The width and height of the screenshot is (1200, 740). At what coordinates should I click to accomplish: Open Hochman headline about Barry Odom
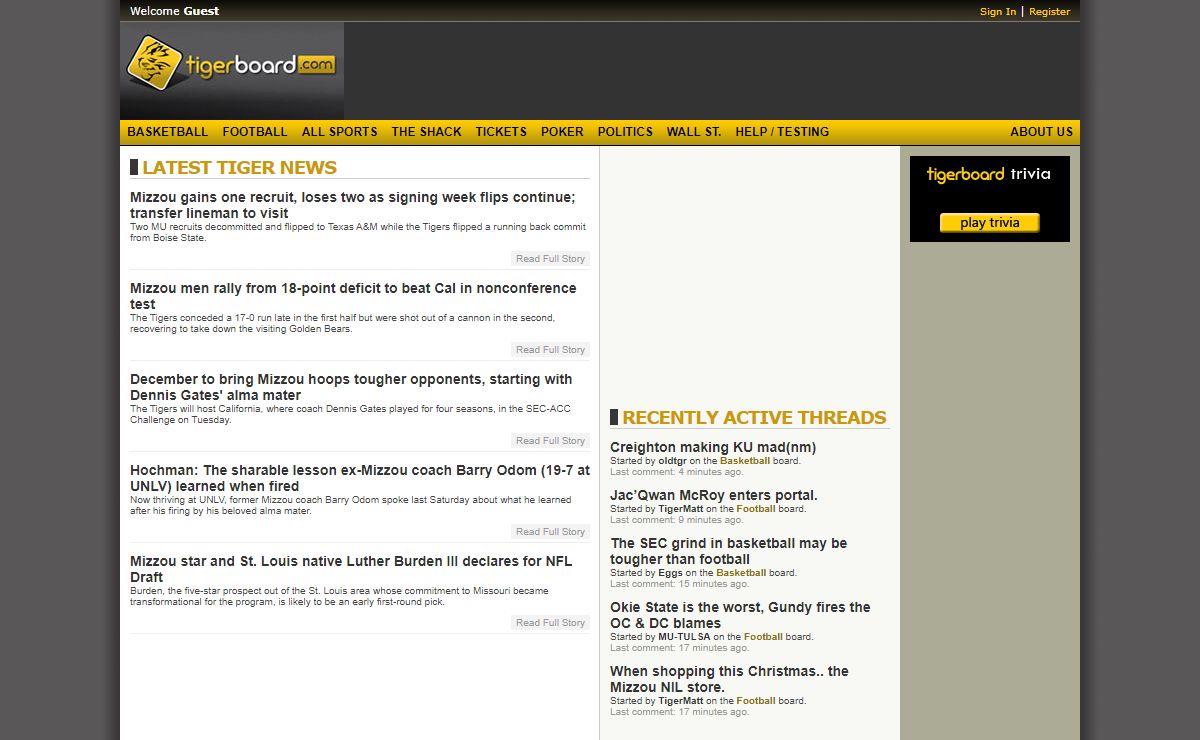pos(360,478)
